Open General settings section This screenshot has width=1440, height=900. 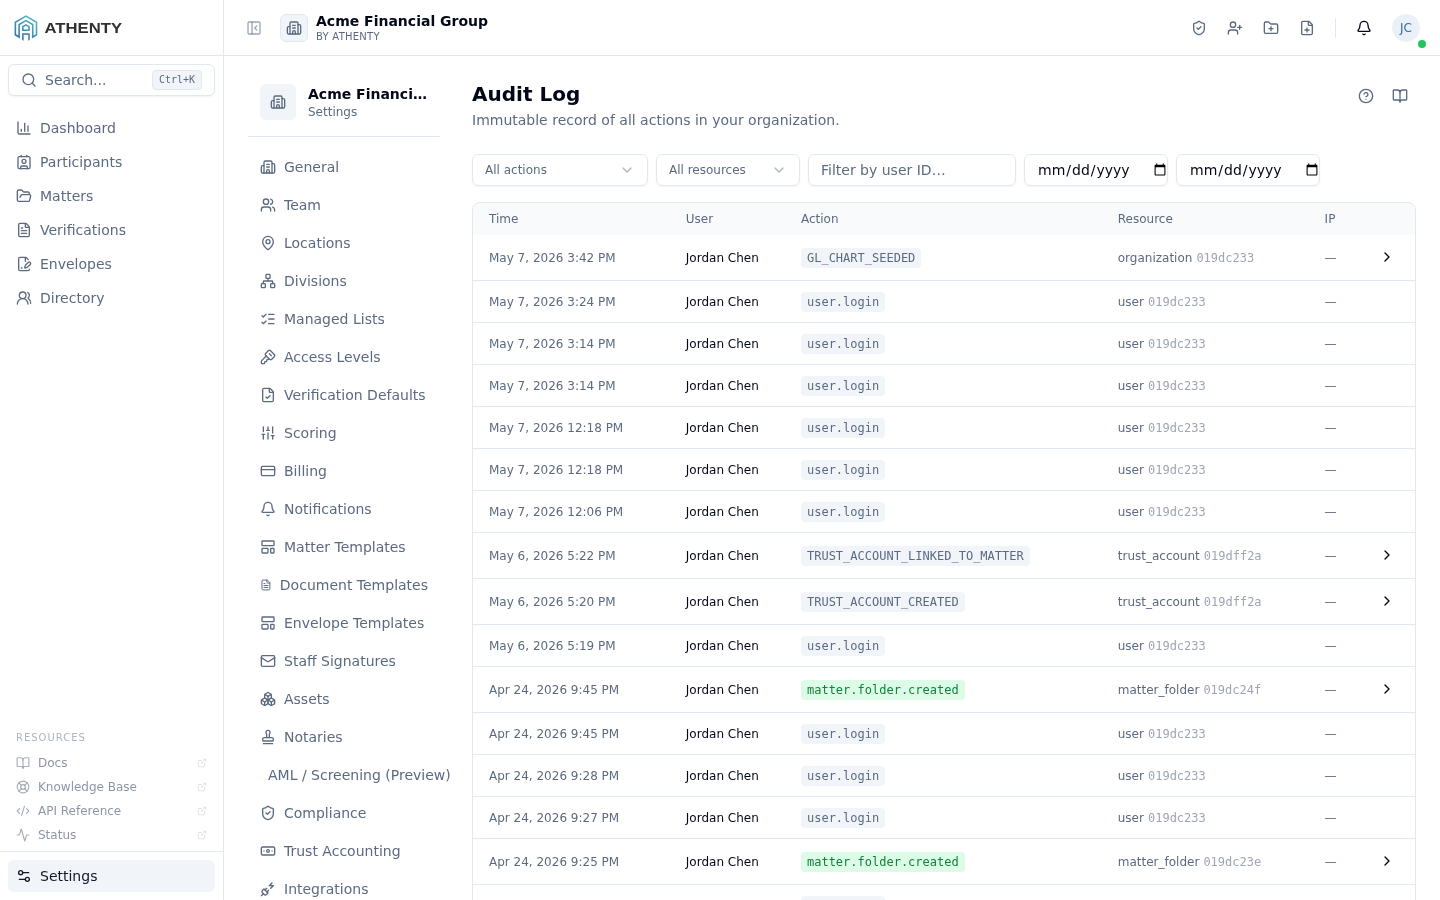344,167
